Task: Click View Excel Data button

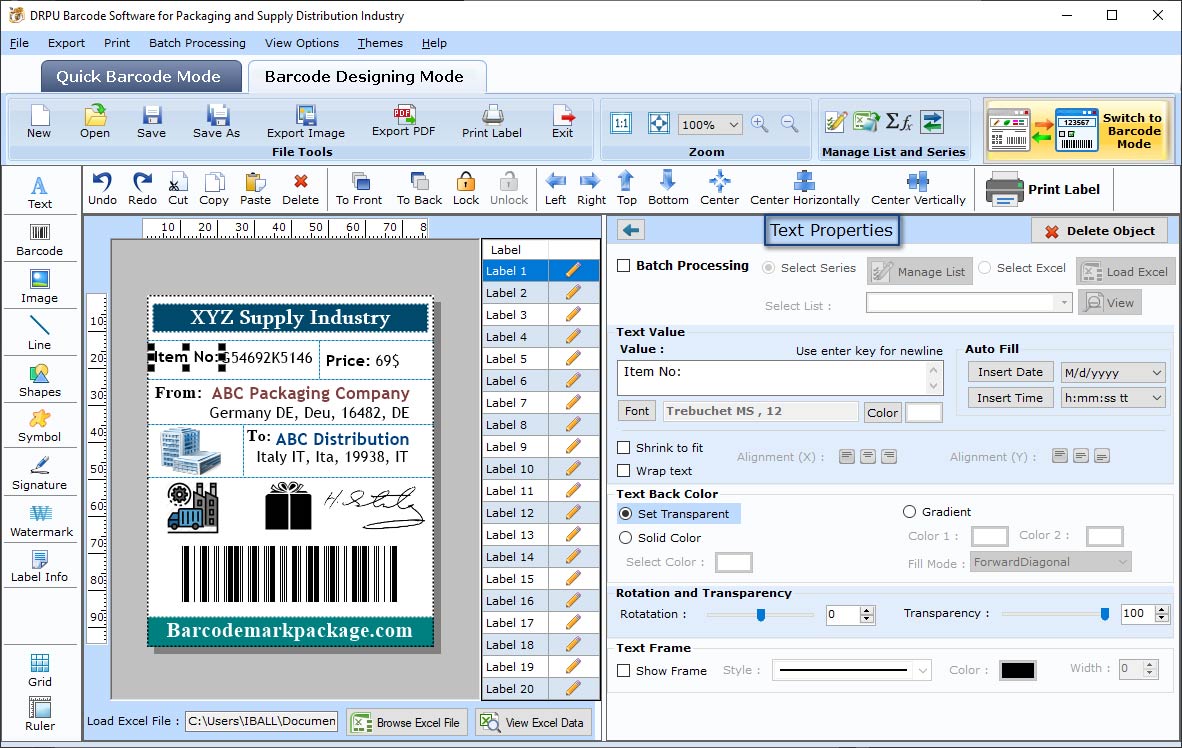Action: point(534,722)
